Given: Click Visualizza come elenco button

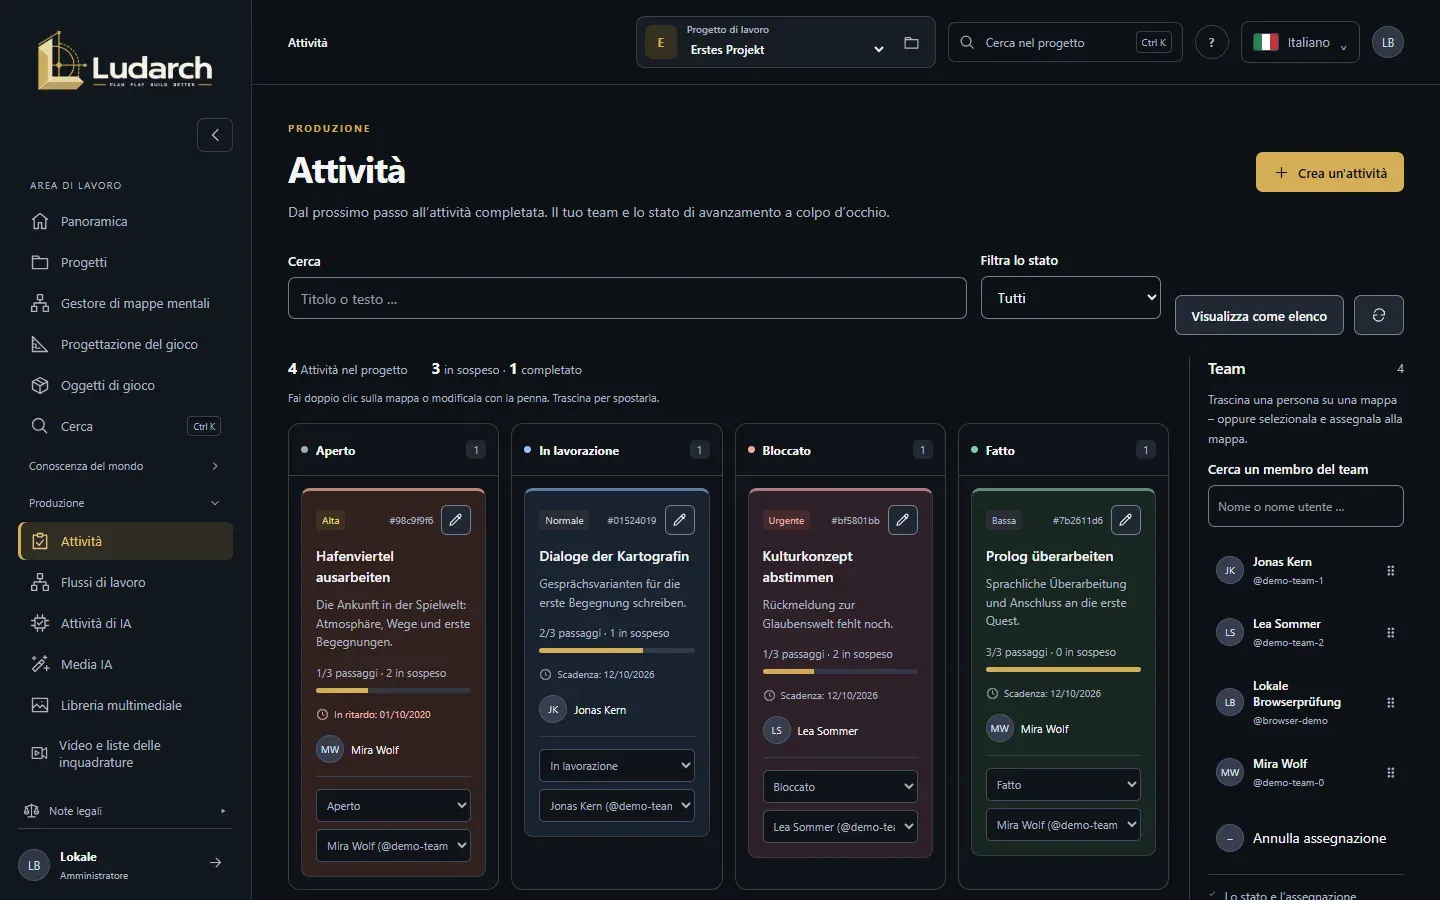Looking at the screenshot, I should [1259, 315].
